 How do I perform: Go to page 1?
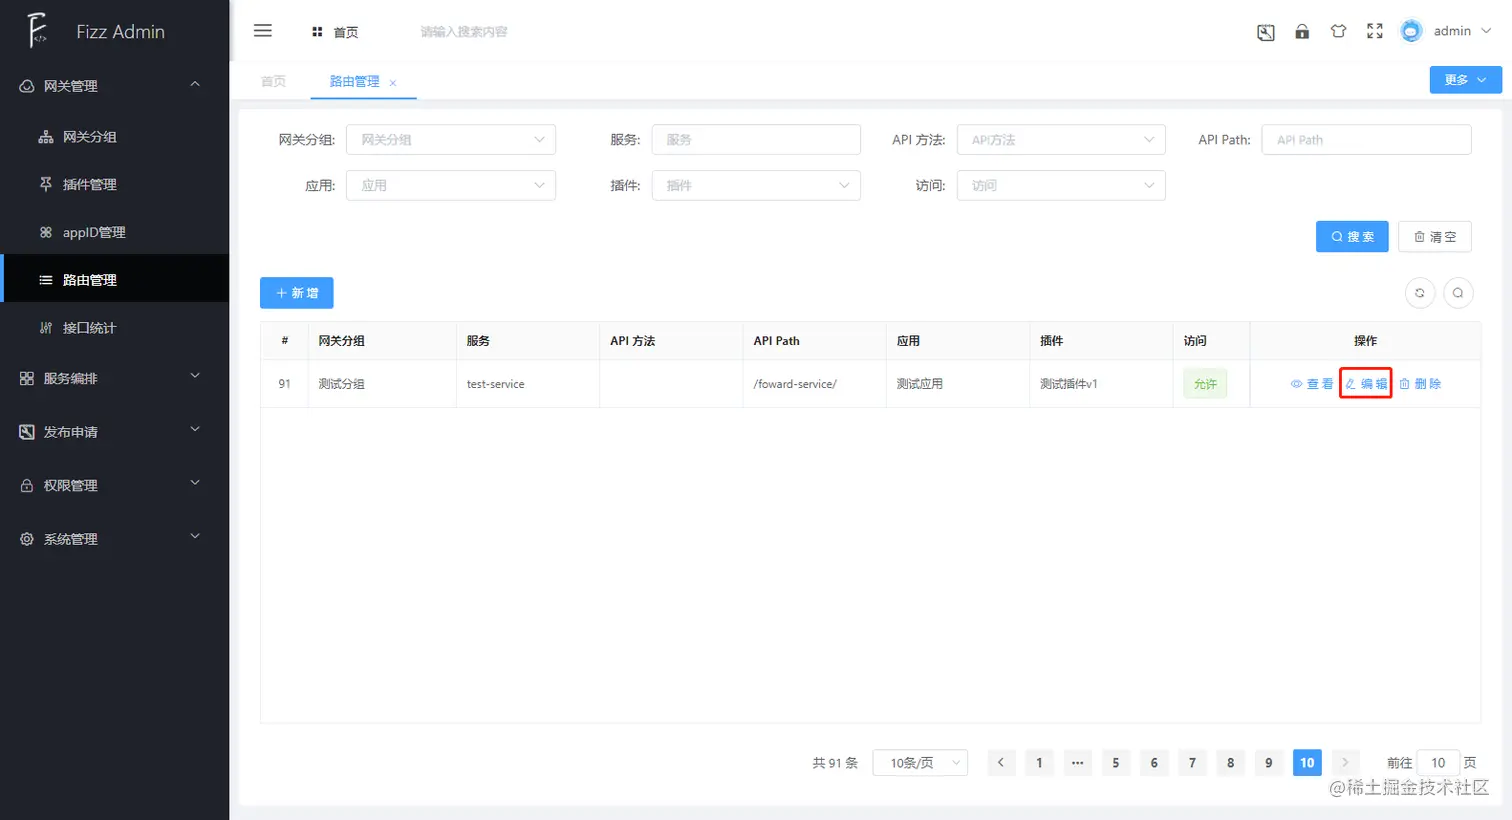[1039, 763]
